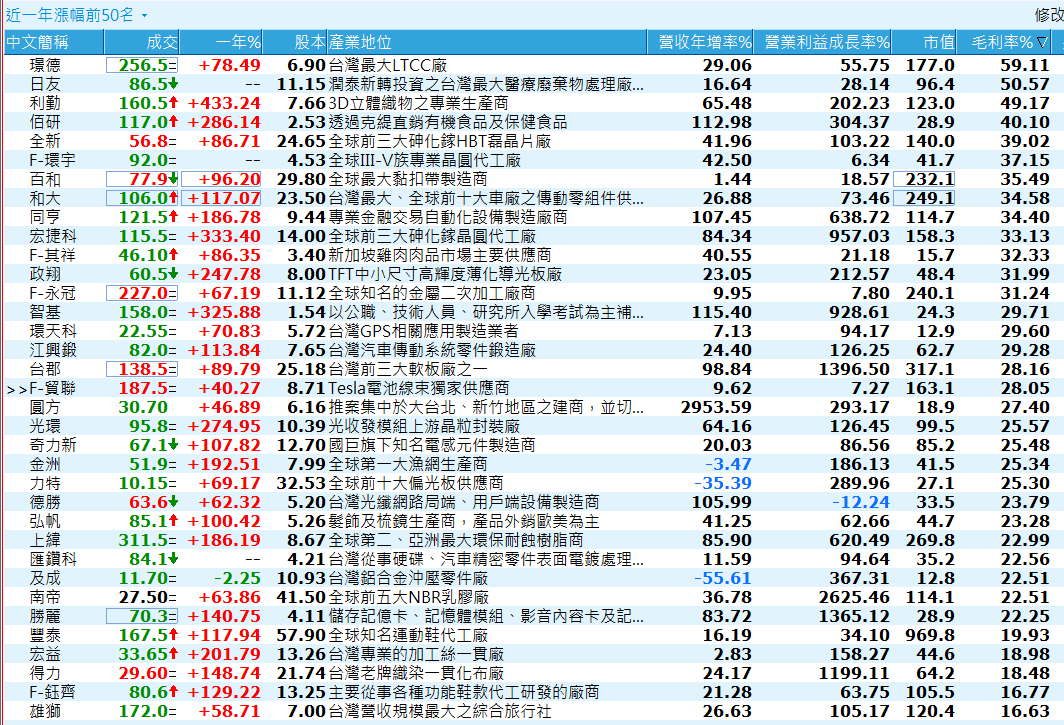Sort by the 中文簡稱 column header
Screen dimensions: 1064x725
(38, 42)
